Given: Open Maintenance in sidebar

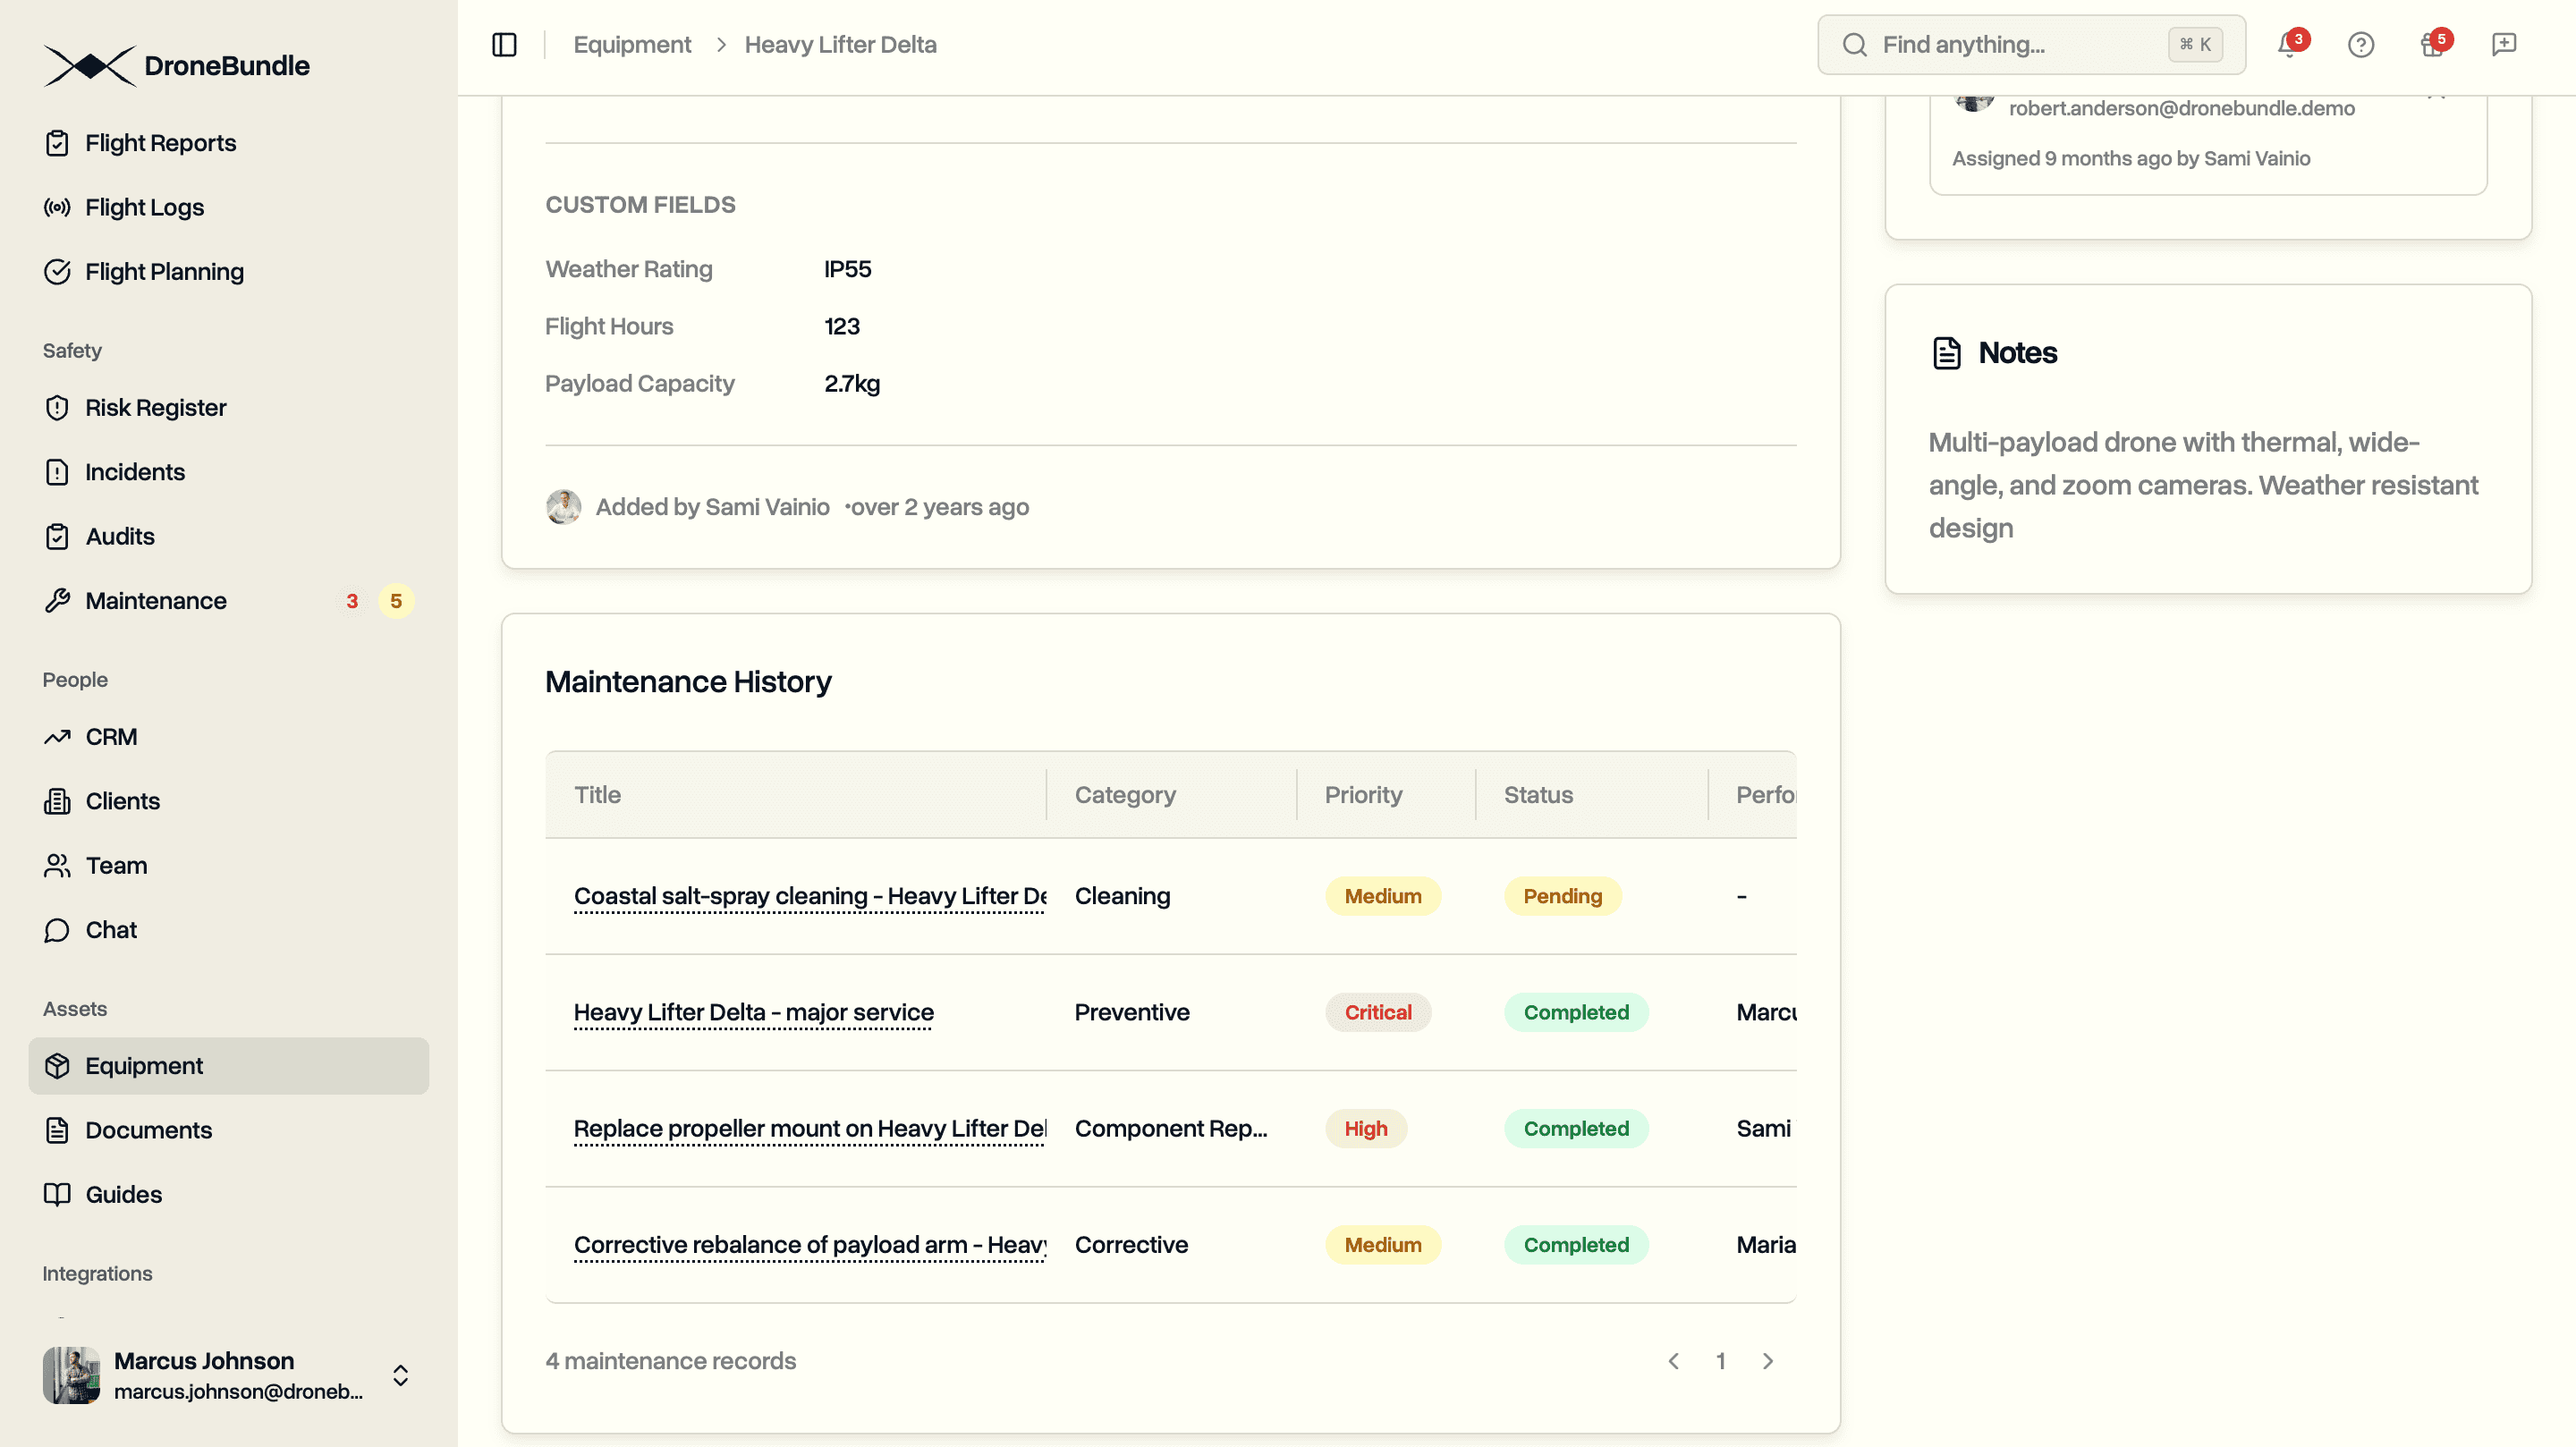Looking at the screenshot, I should point(228,601).
